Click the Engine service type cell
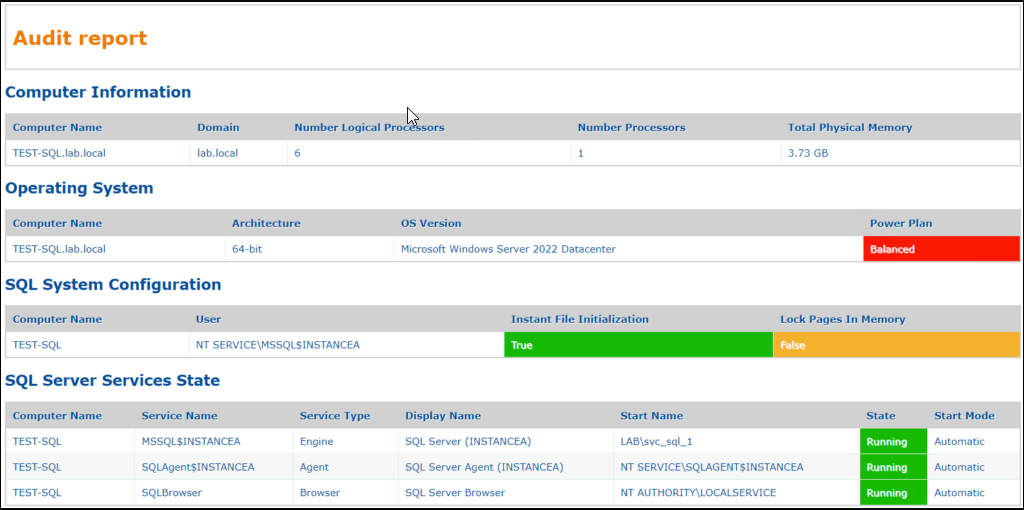This screenshot has width=1024, height=510. tap(316, 441)
